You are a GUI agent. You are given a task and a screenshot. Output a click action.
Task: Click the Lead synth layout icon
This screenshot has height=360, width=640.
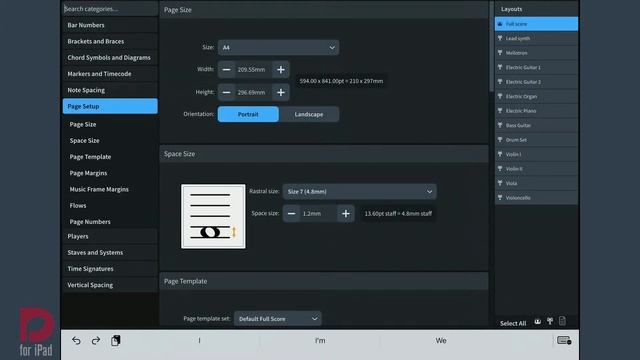tap(500, 38)
